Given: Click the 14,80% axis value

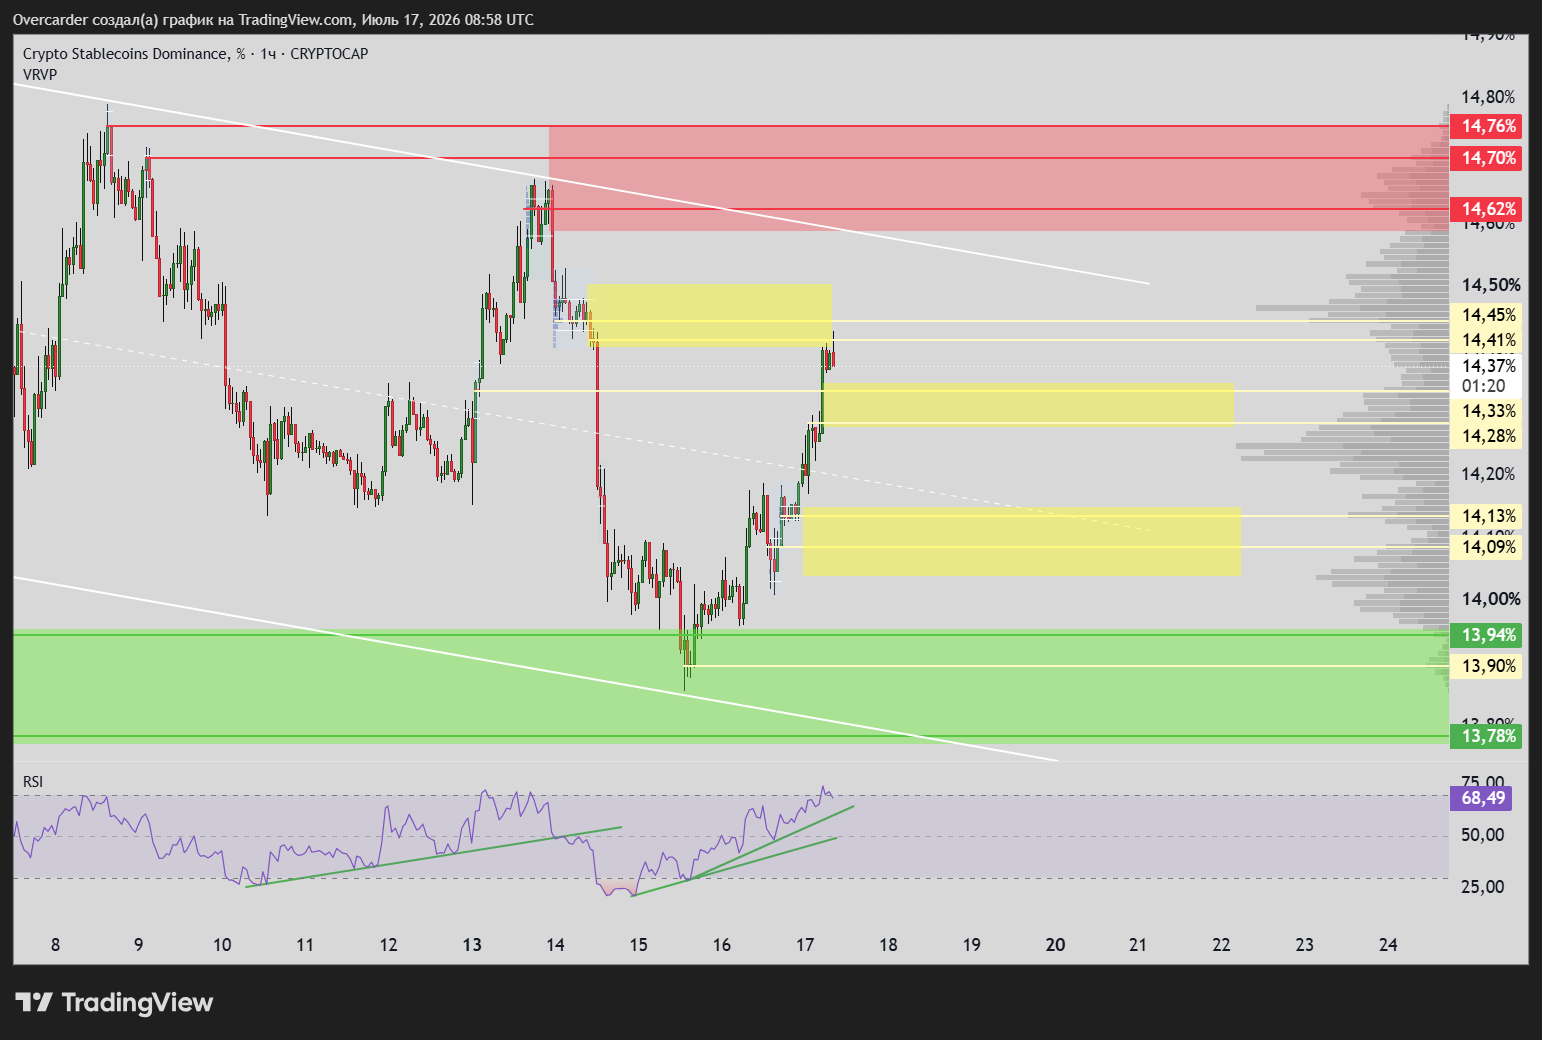Looking at the screenshot, I should (x=1488, y=97).
